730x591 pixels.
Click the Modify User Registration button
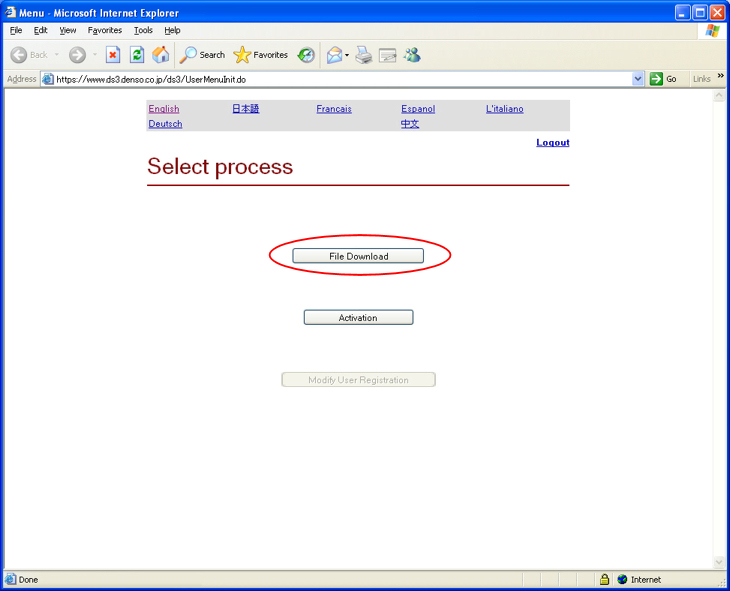pos(358,379)
